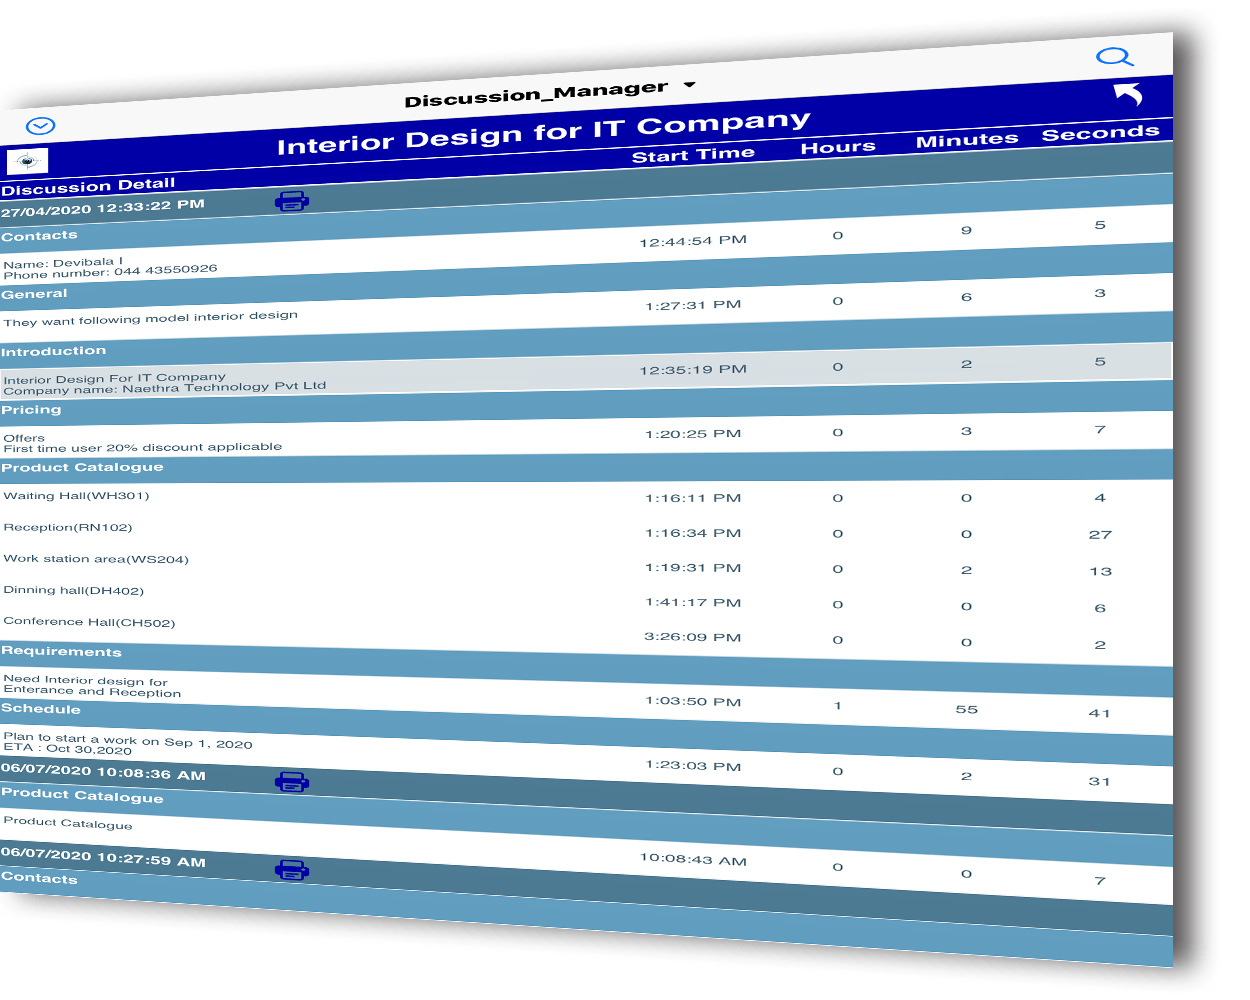Click the back arrow icon
The image size is (1250, 1000).
(x=1129, y=94)
